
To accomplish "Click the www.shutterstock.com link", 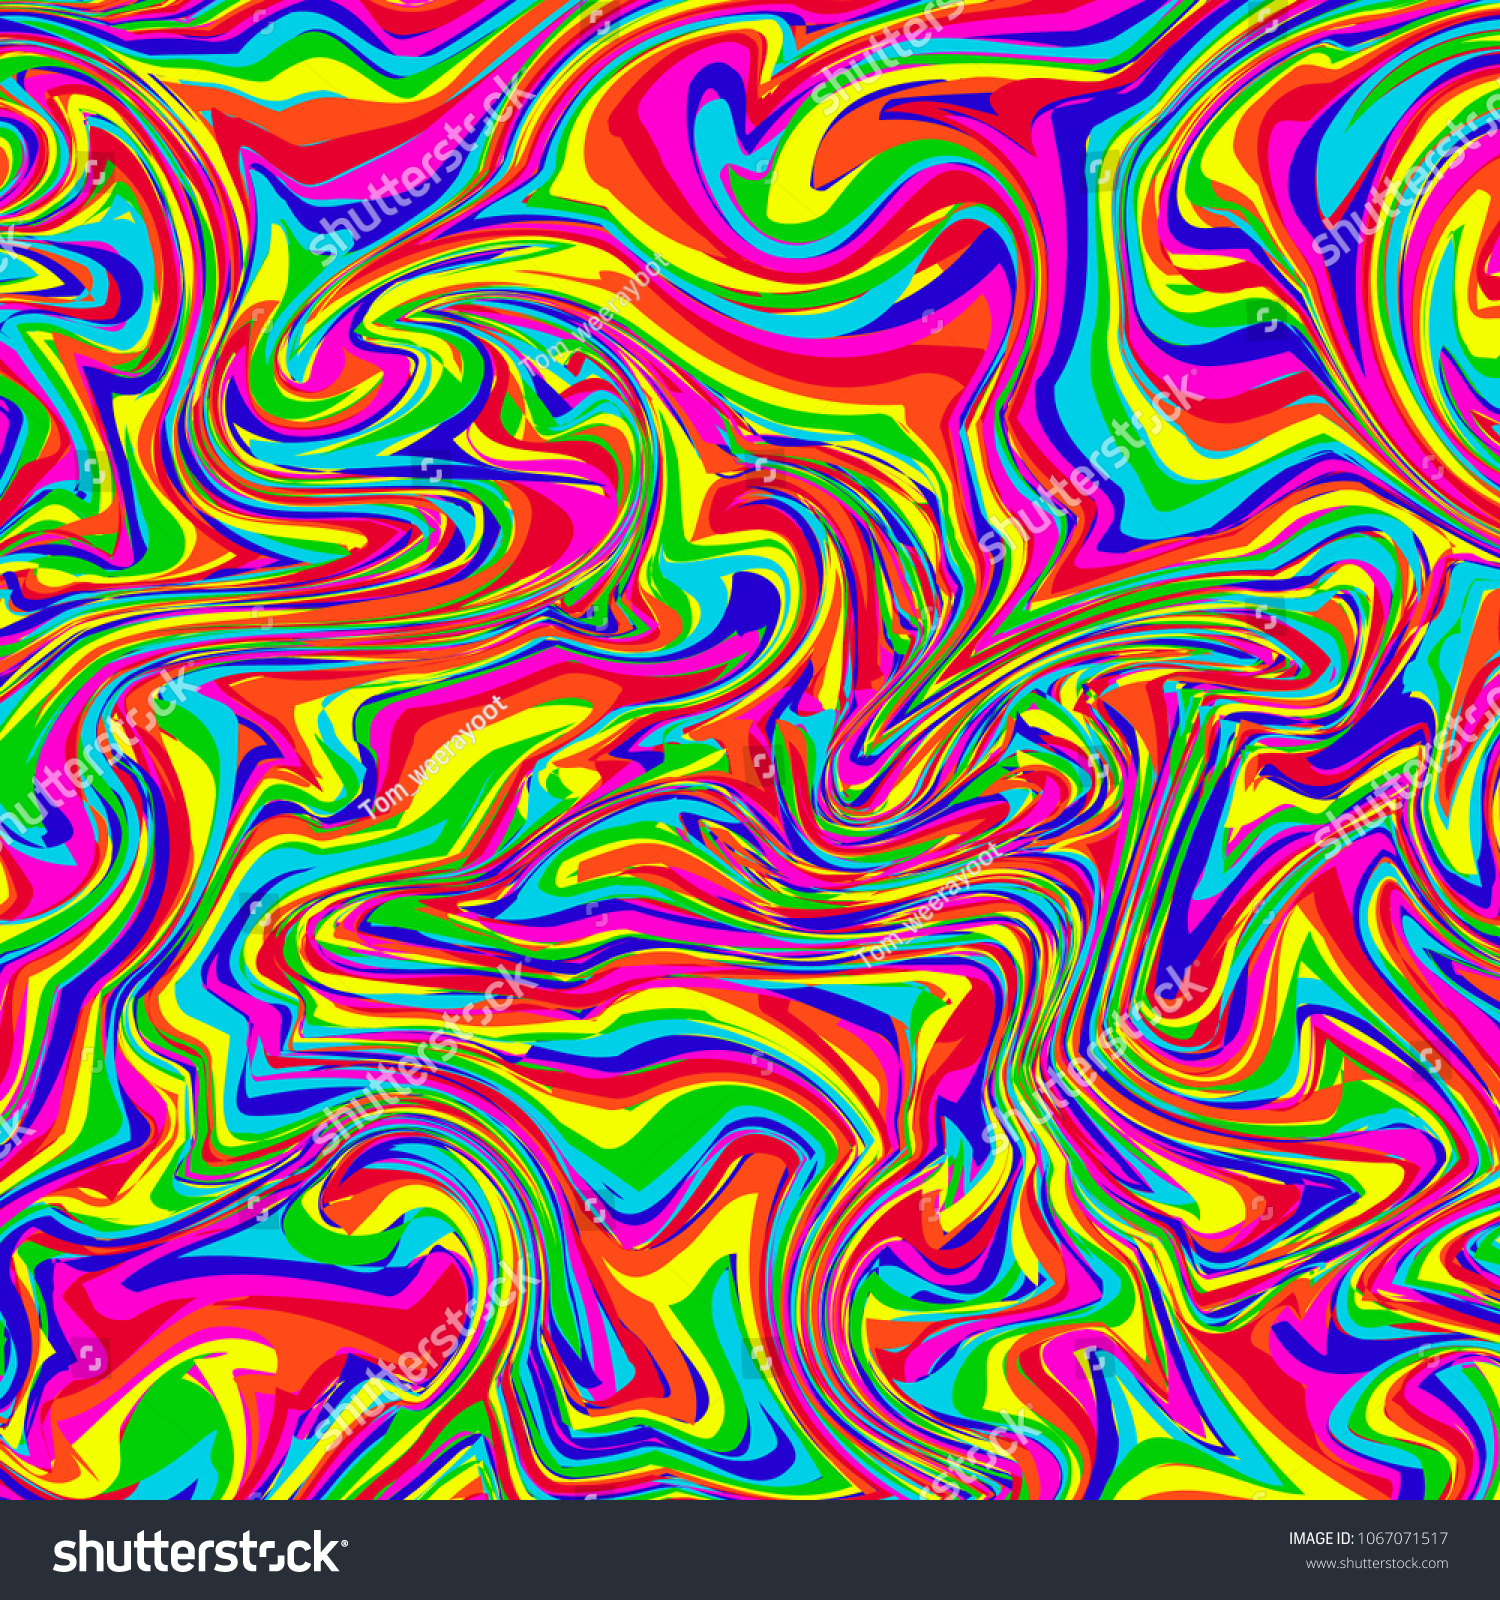I will (1377, 1564).
